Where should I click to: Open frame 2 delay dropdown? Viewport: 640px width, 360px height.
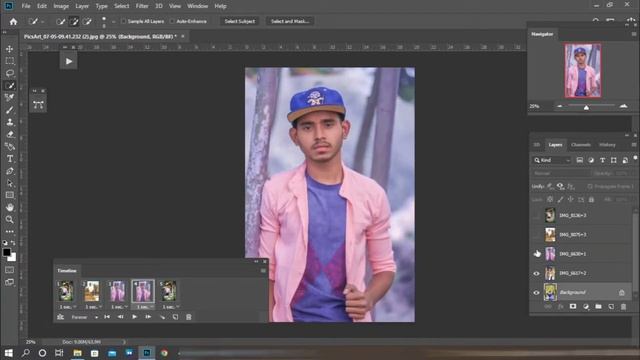pyautogui.click(x=100, y=307)
